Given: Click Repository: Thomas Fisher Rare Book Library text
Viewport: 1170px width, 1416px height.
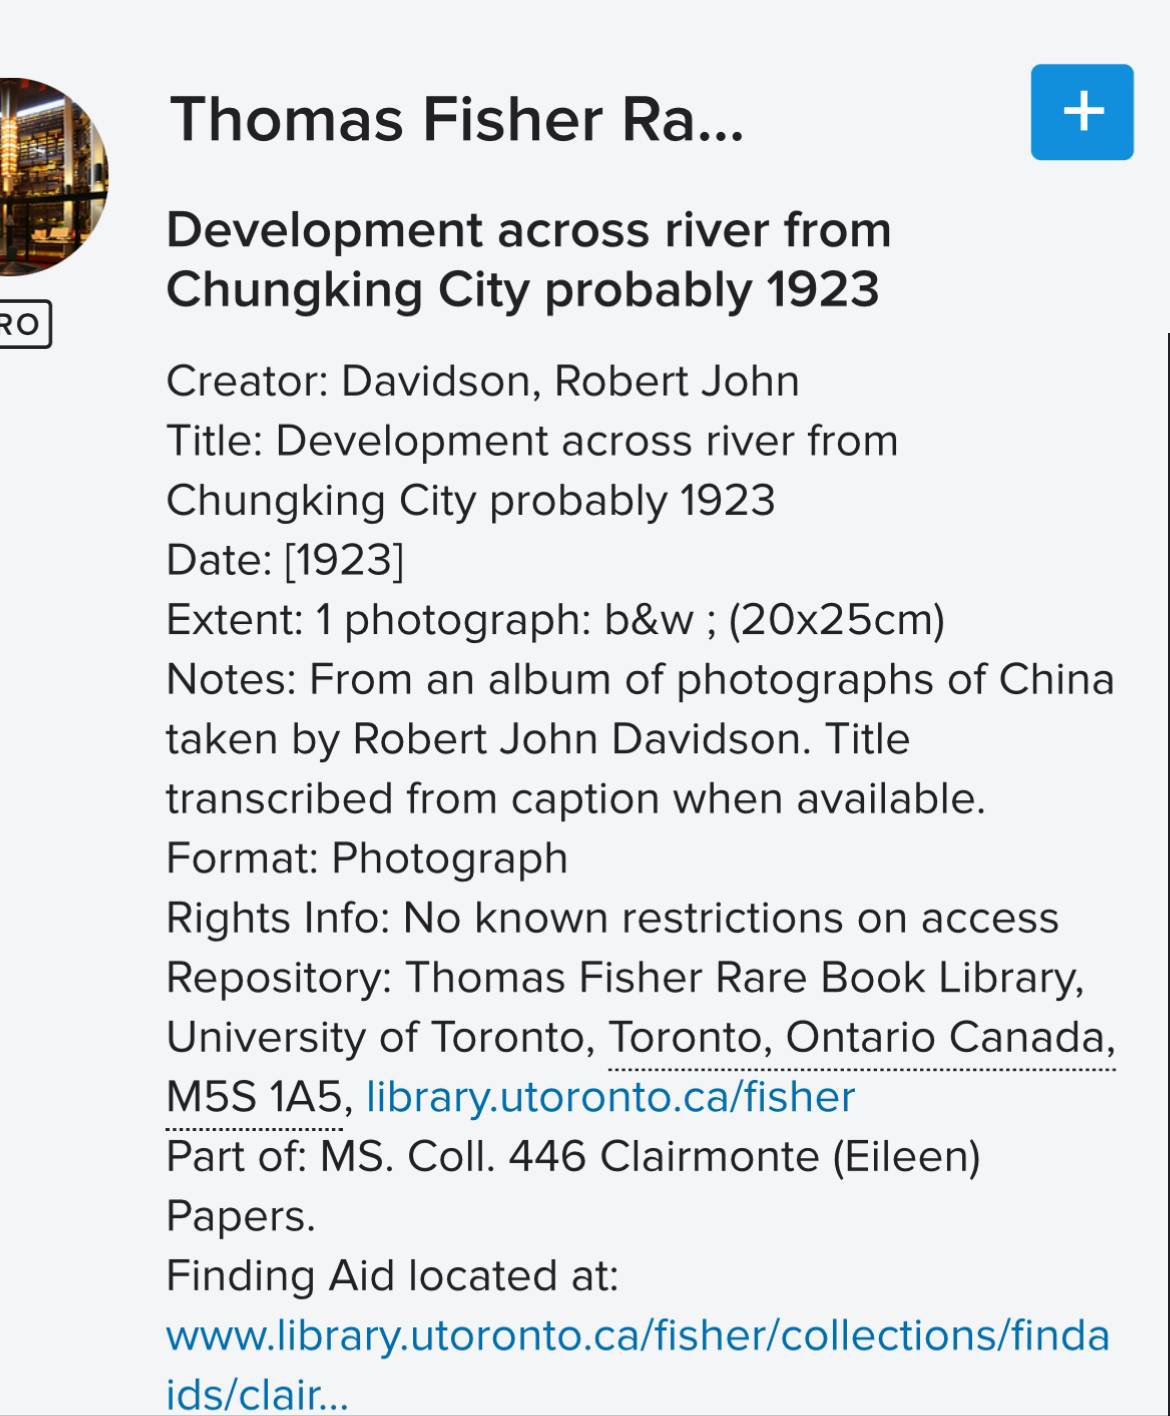Looking at the screenshot, I should click(x=625, y=978).
